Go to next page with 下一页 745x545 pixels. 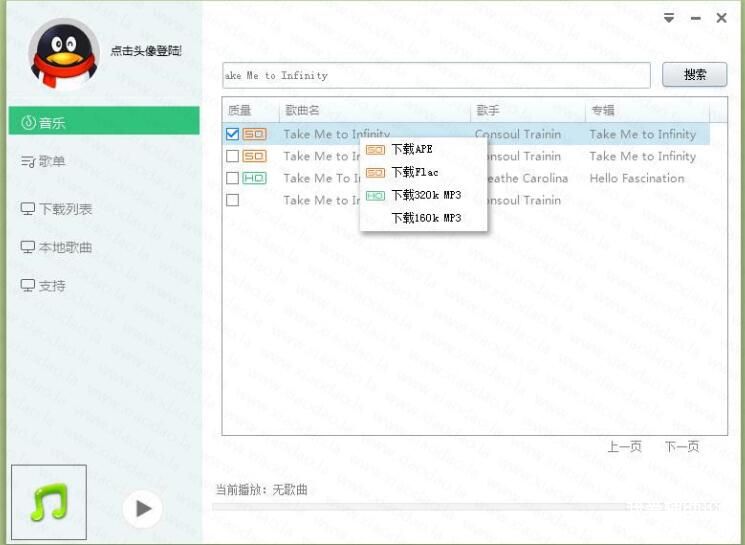pos(681,447)
